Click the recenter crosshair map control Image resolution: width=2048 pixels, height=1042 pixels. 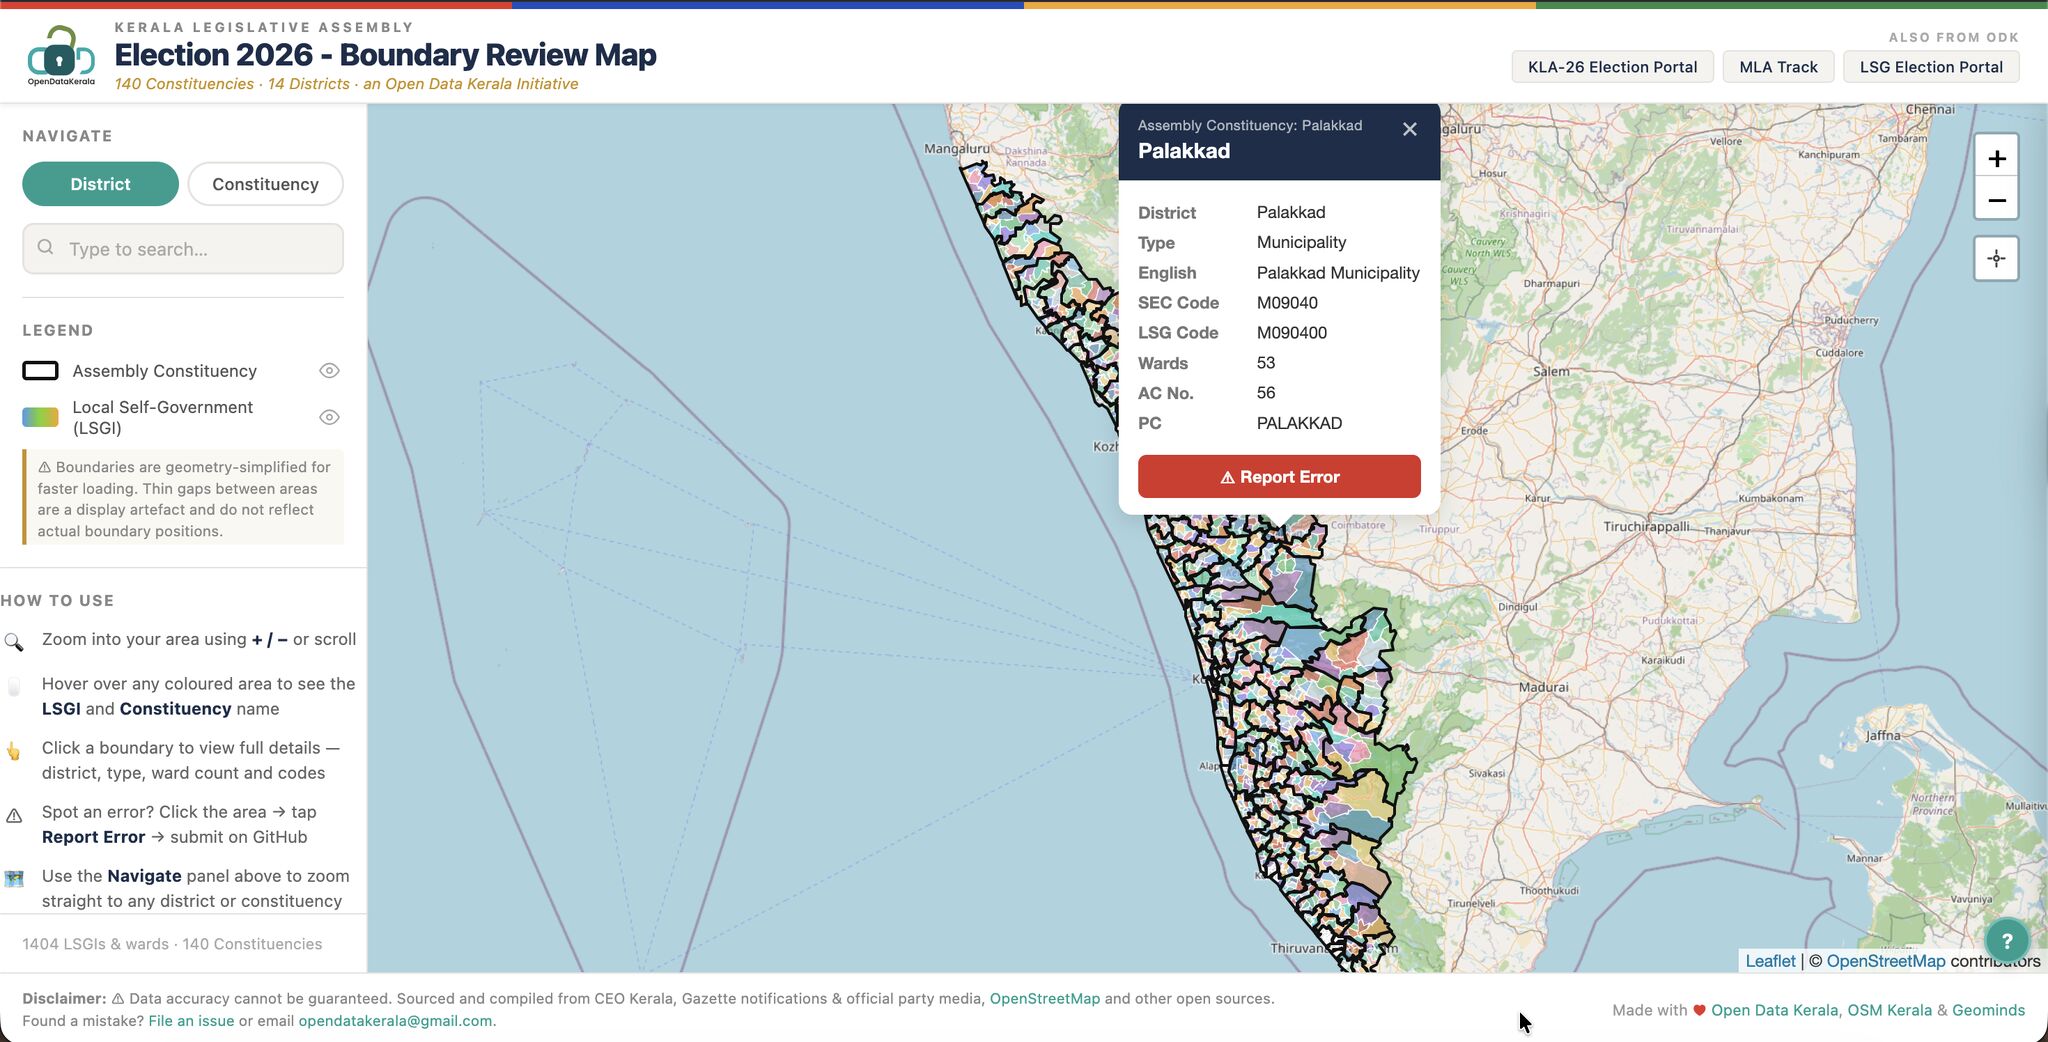1996,258
